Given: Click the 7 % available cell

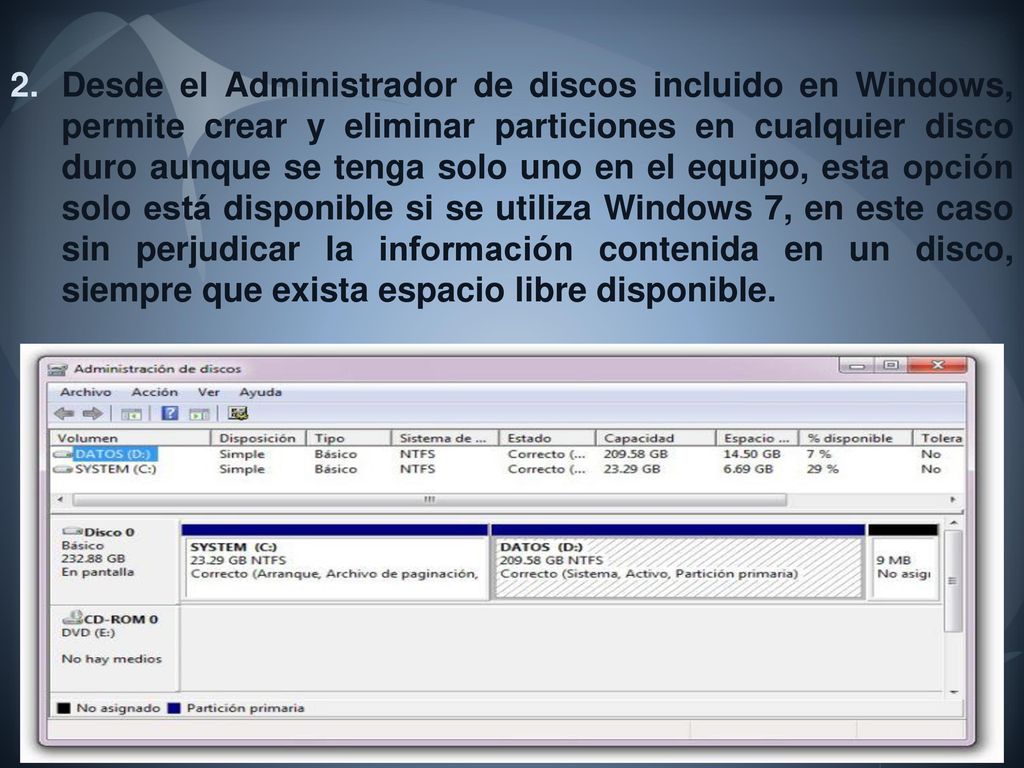Looking at the screenshot, I should tap(819, 454).
